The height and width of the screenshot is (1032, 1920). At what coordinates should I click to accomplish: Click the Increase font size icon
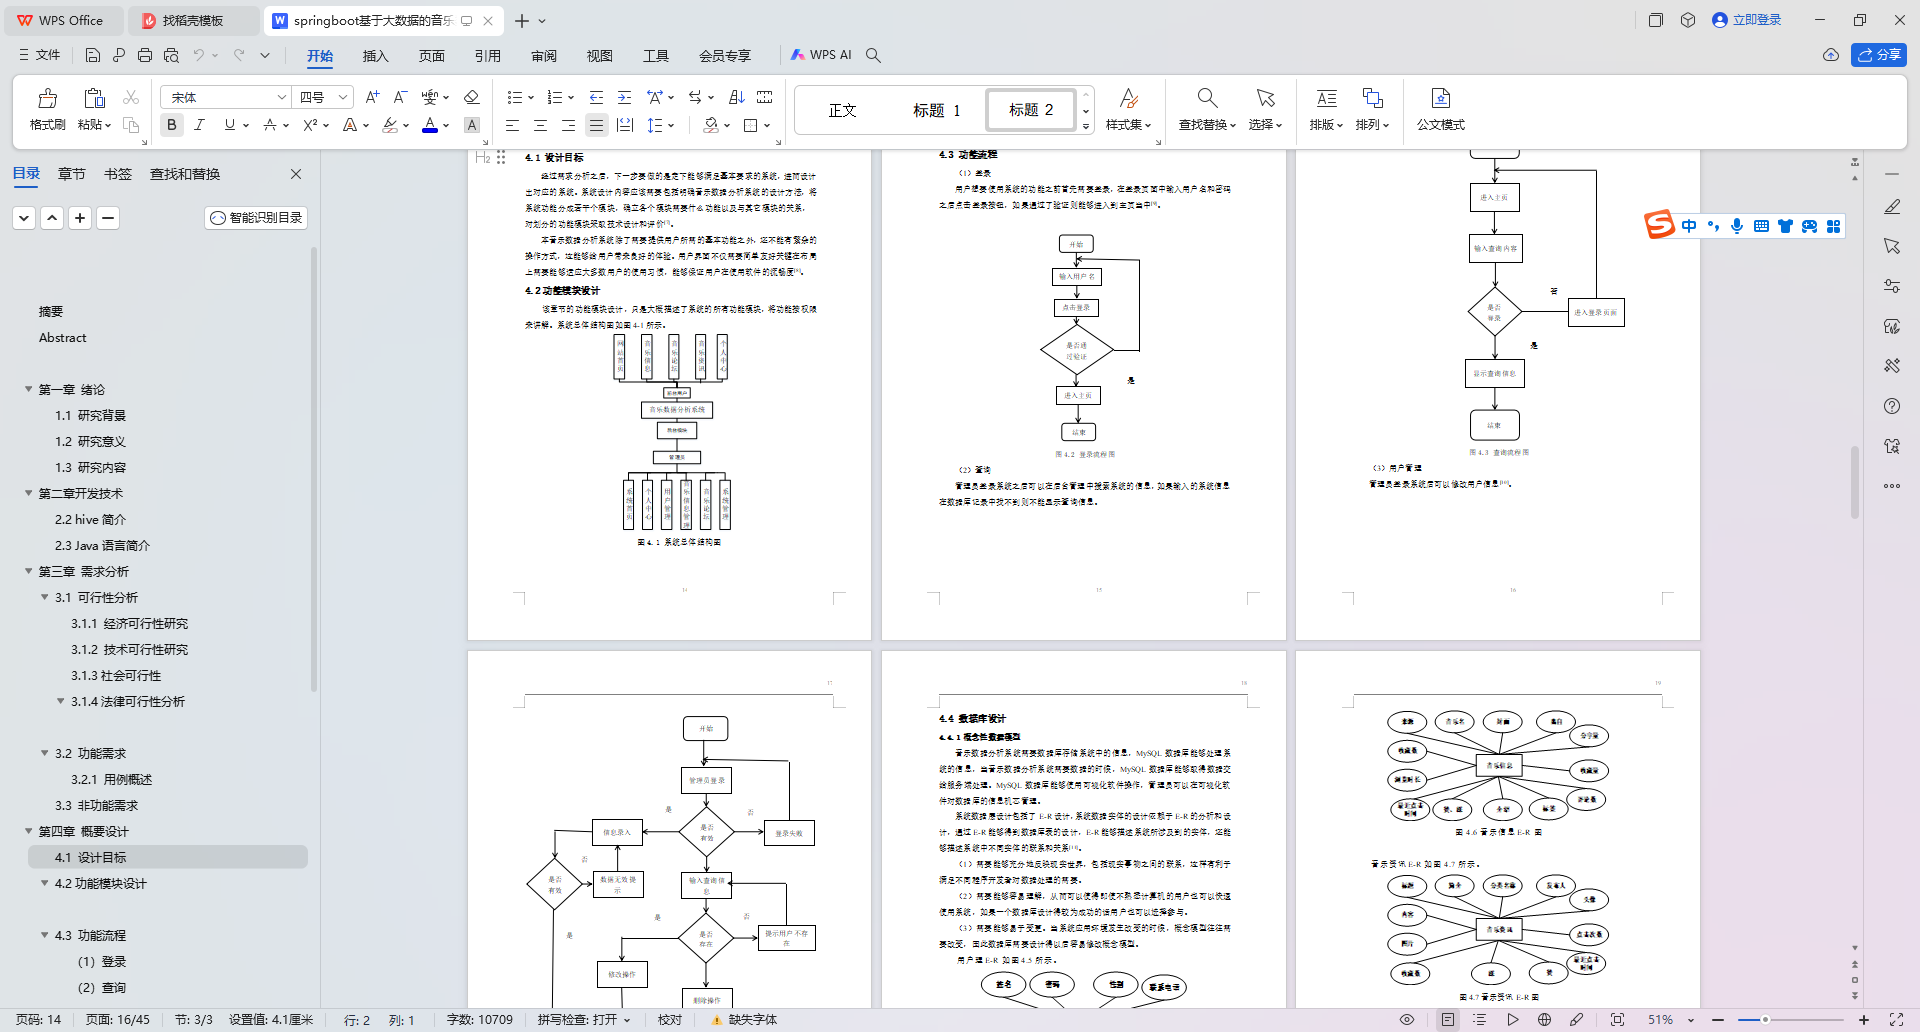tap(372, 97)
